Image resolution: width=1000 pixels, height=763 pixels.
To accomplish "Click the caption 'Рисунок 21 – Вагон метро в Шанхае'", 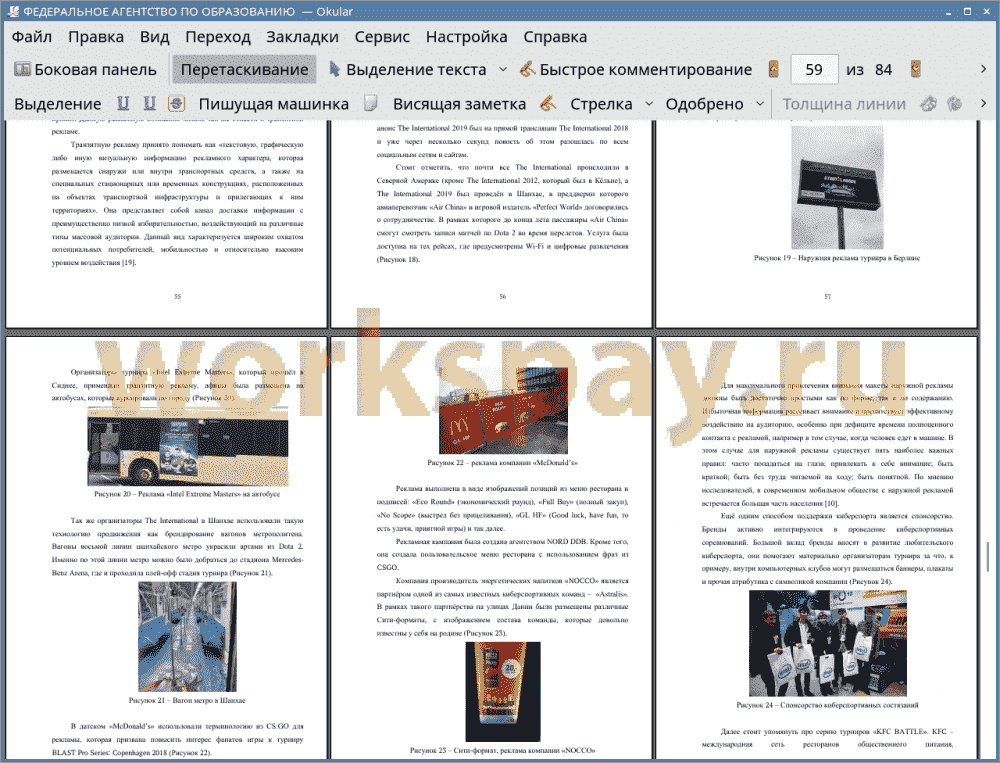I will point(187,700).
